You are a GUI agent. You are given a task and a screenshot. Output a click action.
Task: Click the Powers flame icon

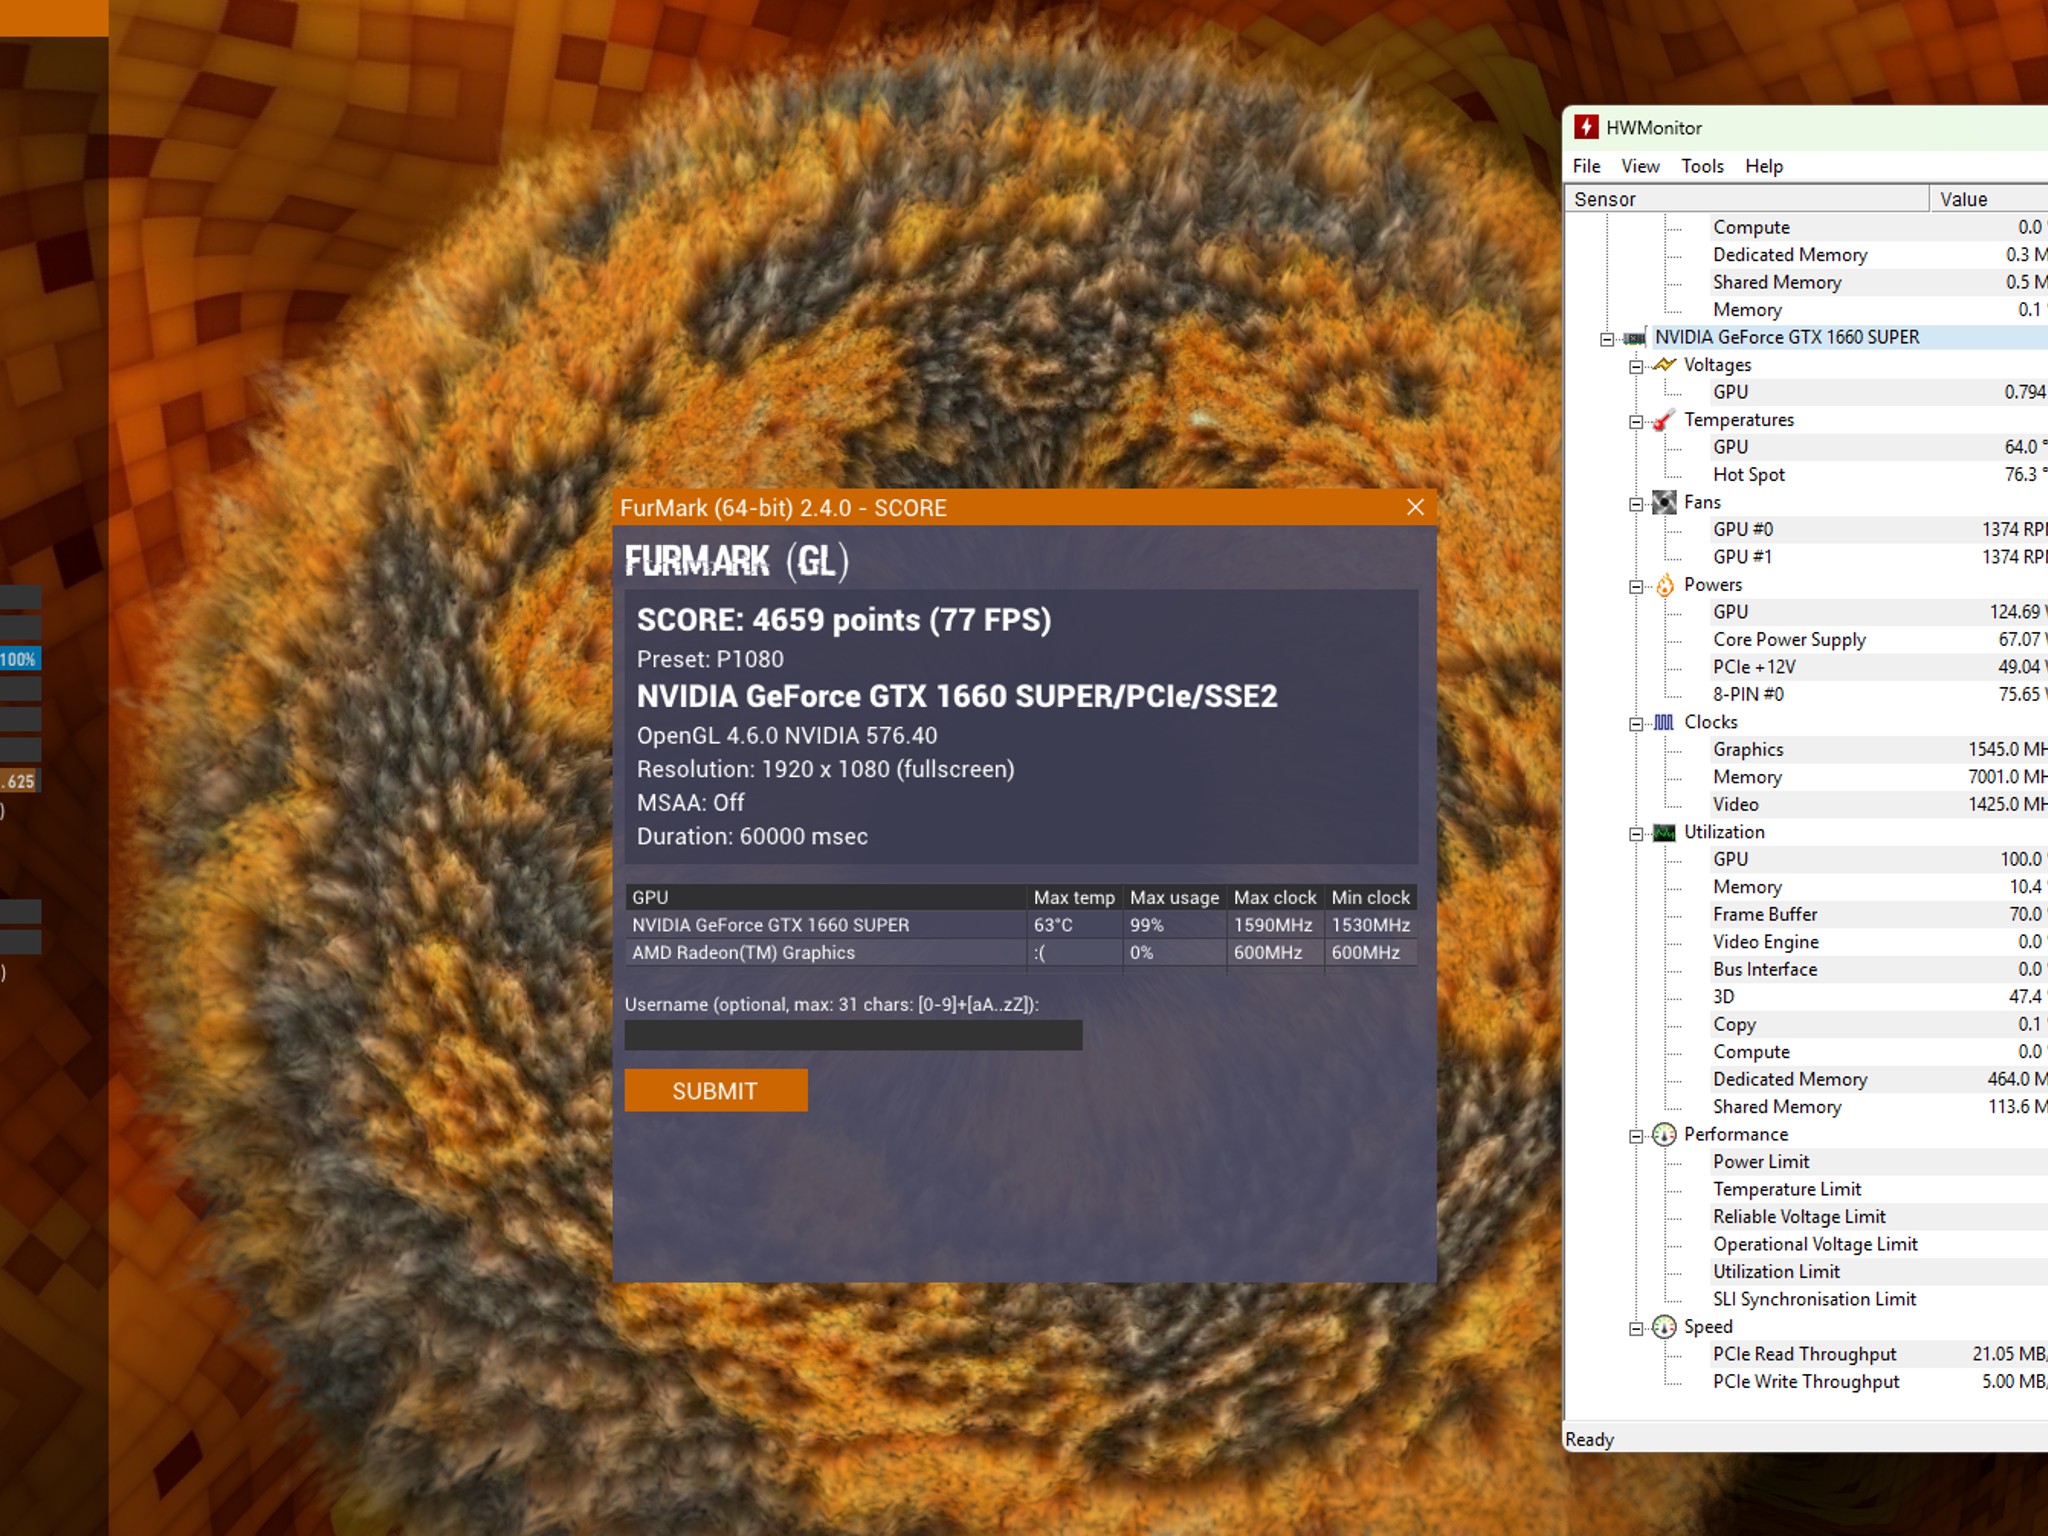click(1664, 585)
